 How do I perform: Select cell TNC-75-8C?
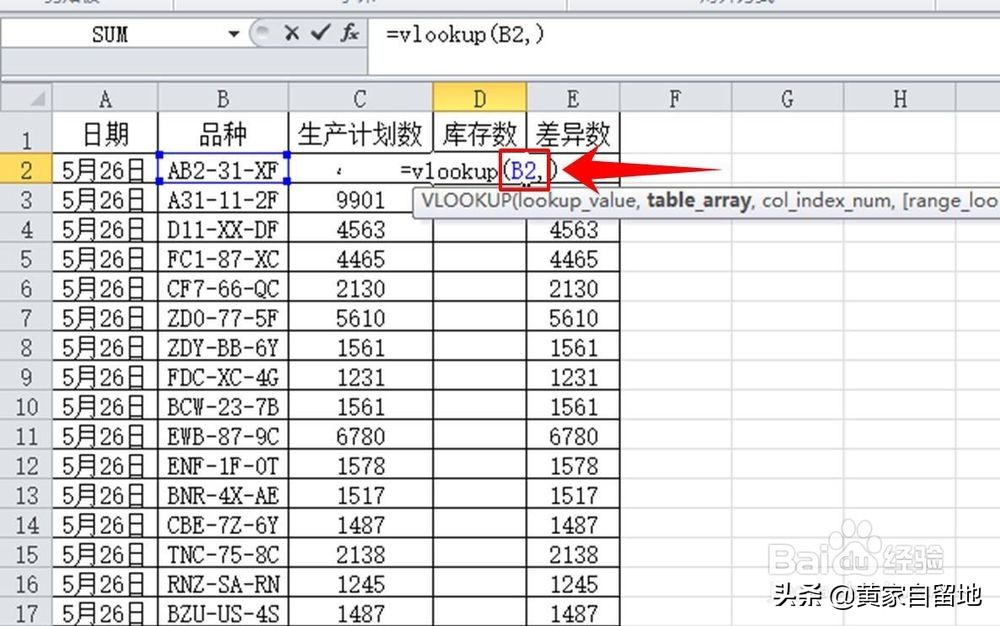[x=223, y=554]
